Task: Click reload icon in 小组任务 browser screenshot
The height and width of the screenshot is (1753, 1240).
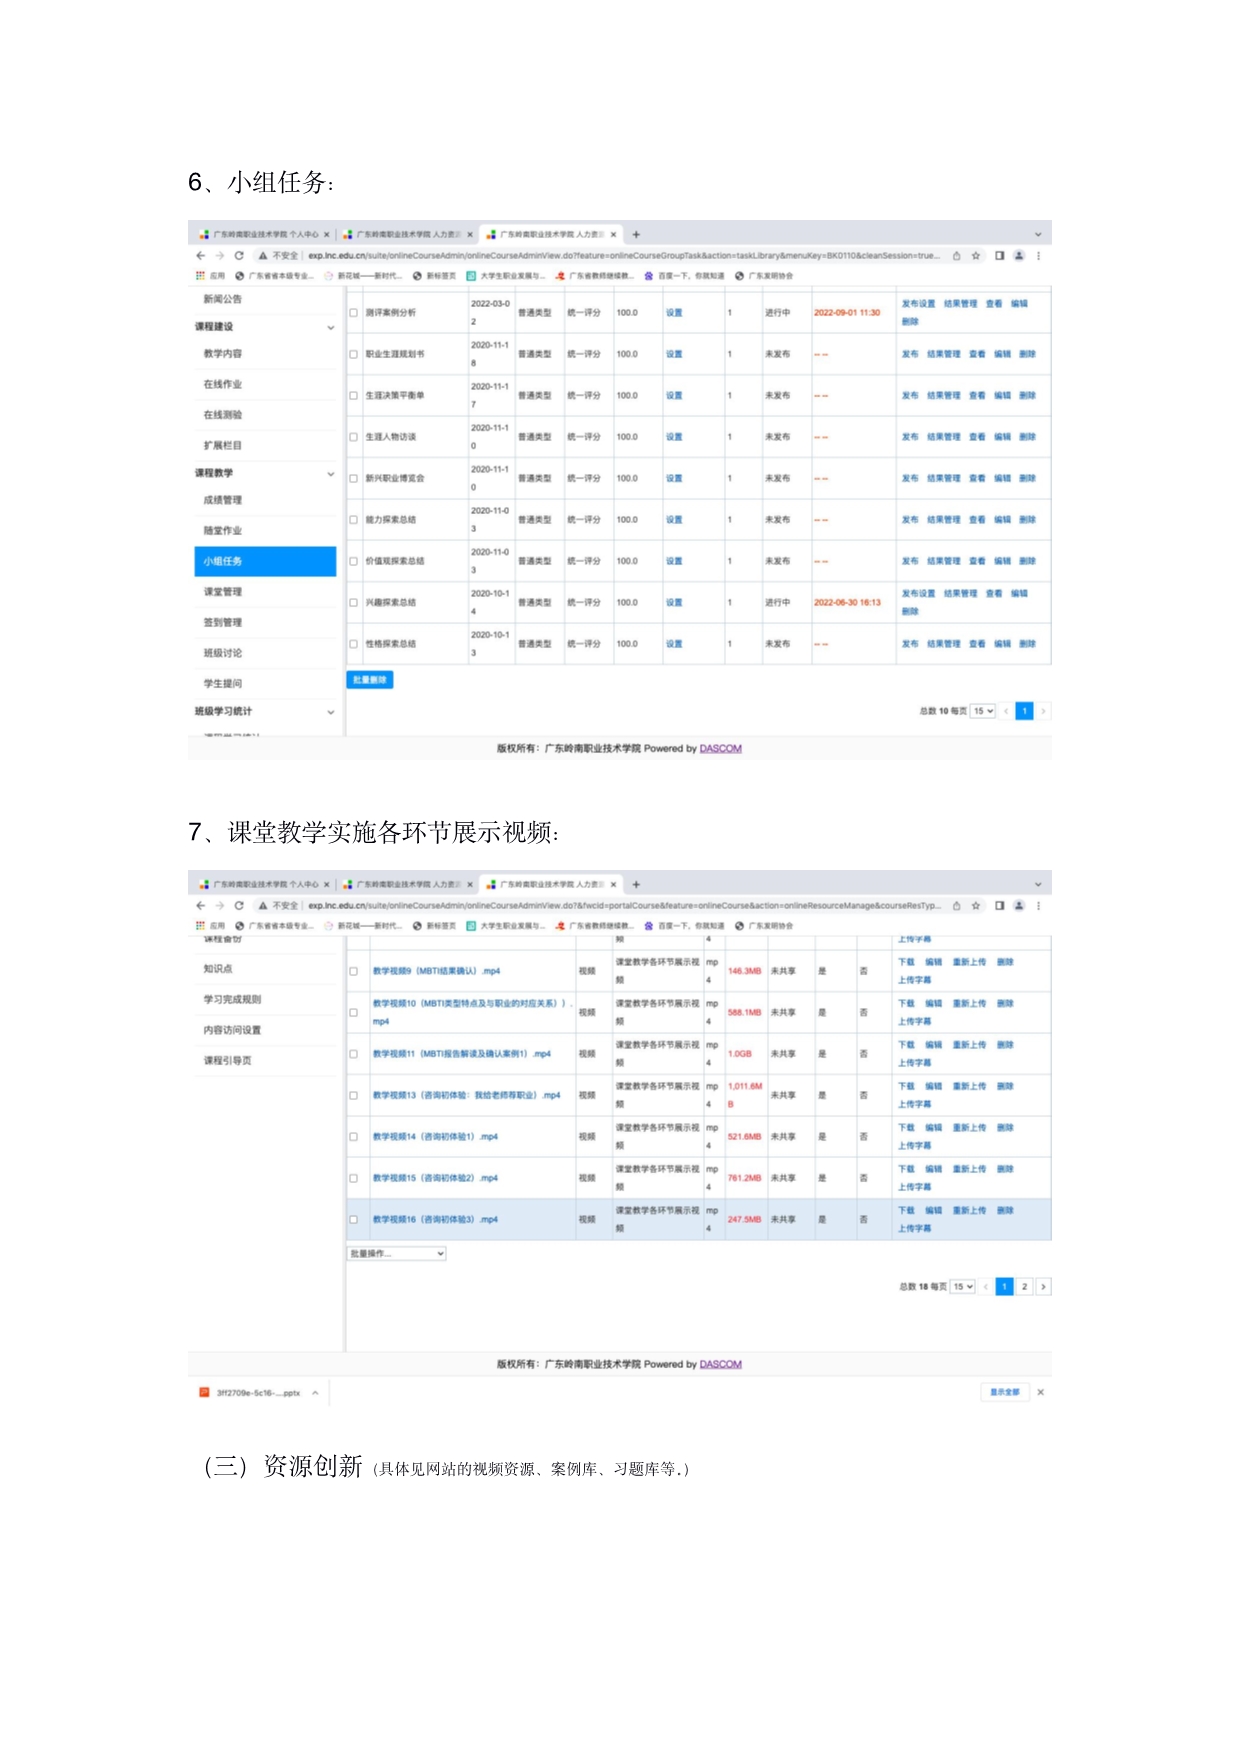Action: pos(239,256)
